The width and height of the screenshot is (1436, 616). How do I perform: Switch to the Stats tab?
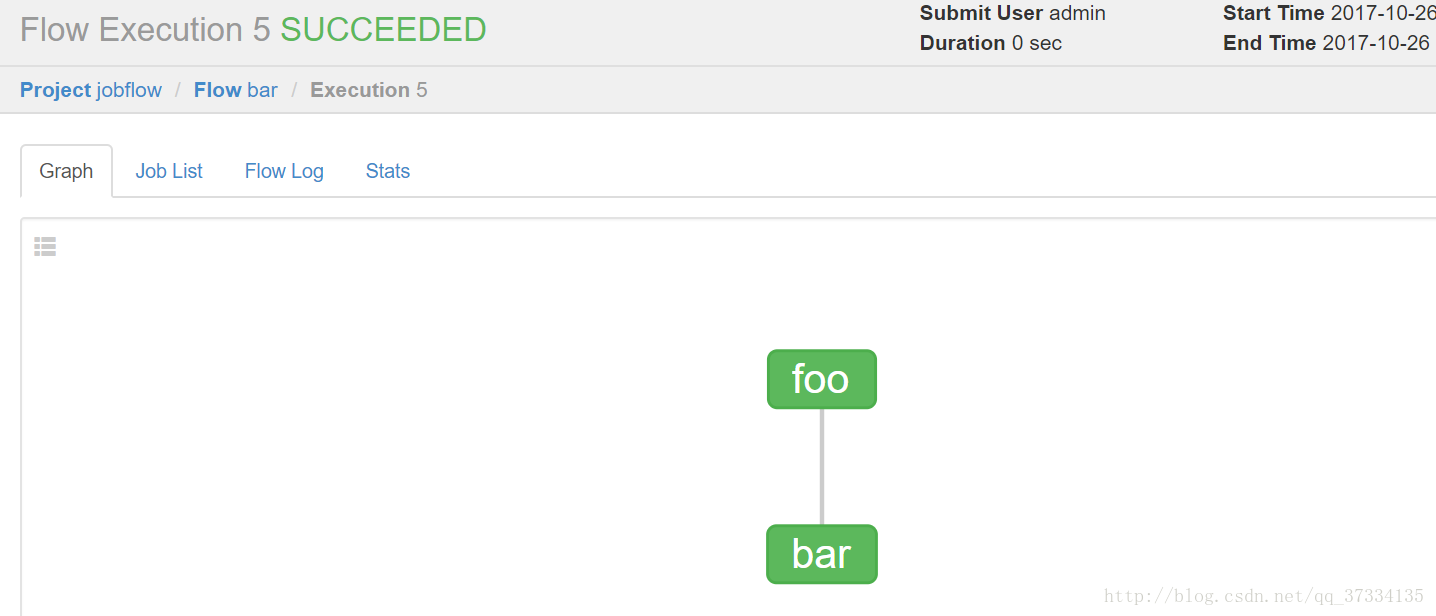388,171
